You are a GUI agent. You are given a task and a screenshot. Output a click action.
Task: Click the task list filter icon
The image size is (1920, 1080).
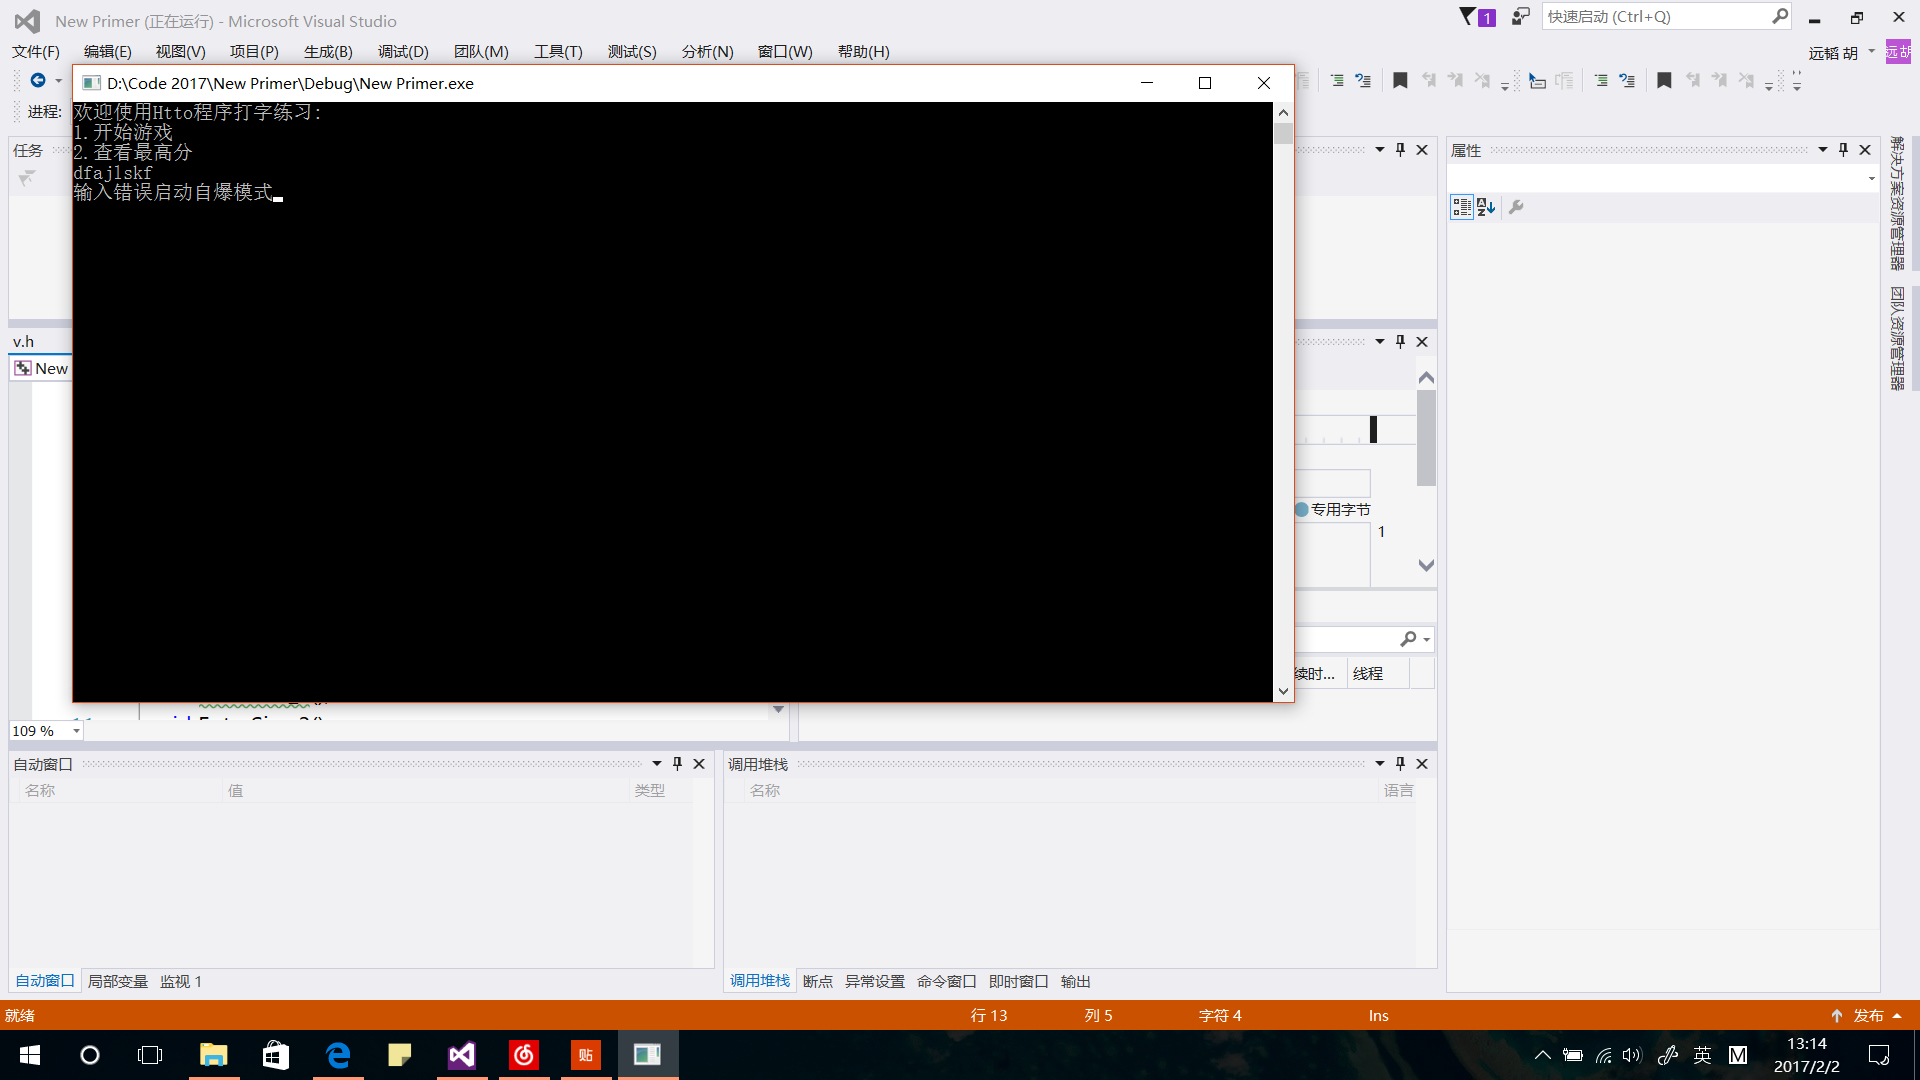[27, 178]
